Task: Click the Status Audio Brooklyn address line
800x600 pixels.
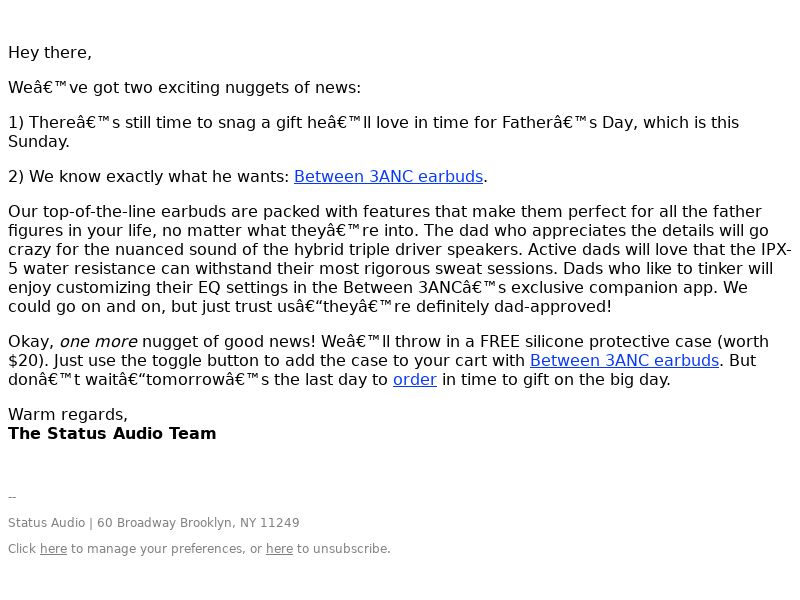Action: pyautogui.click(x=154, y=523)
